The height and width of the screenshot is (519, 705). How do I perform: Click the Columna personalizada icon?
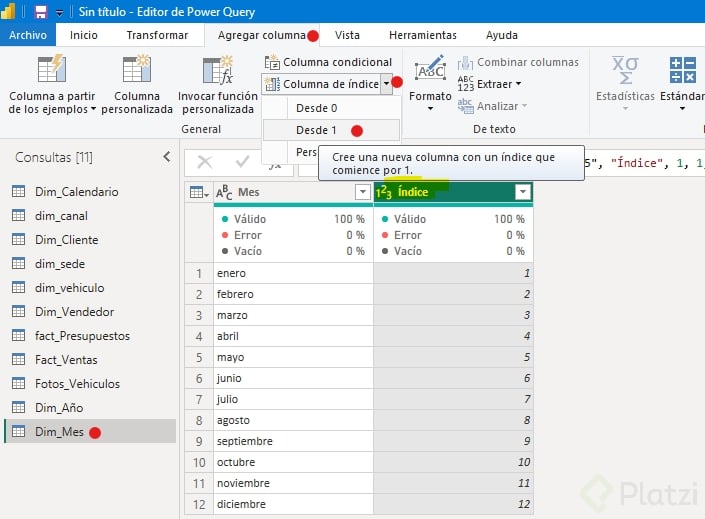[137, 69]
